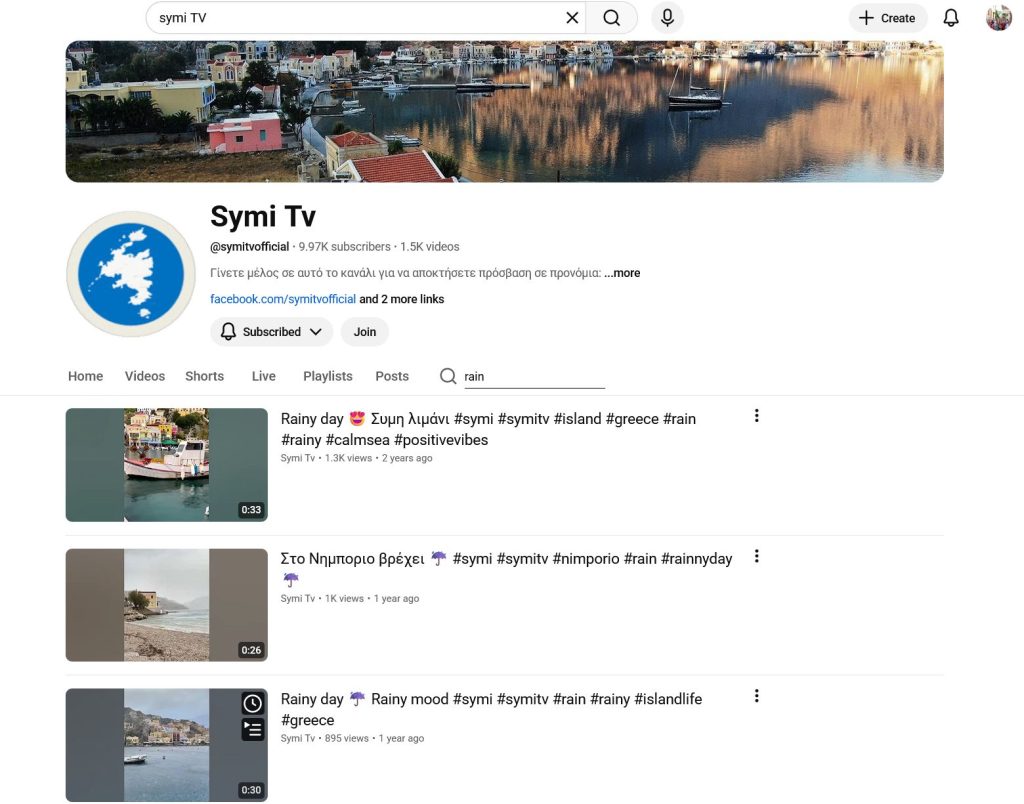Image resolution: width=1024 pixels, height=804 pixels.
Task: Start voice search with microphone
Action: point(667,18)
